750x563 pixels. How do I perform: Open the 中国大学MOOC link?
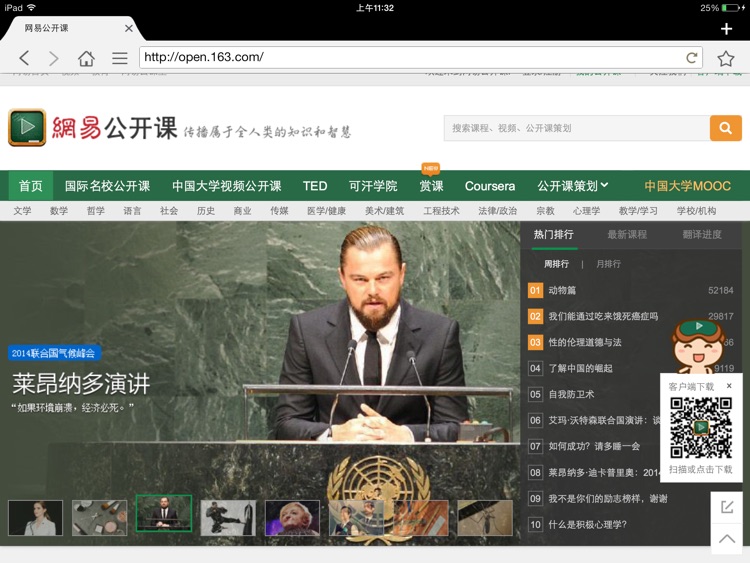point(687,186)
